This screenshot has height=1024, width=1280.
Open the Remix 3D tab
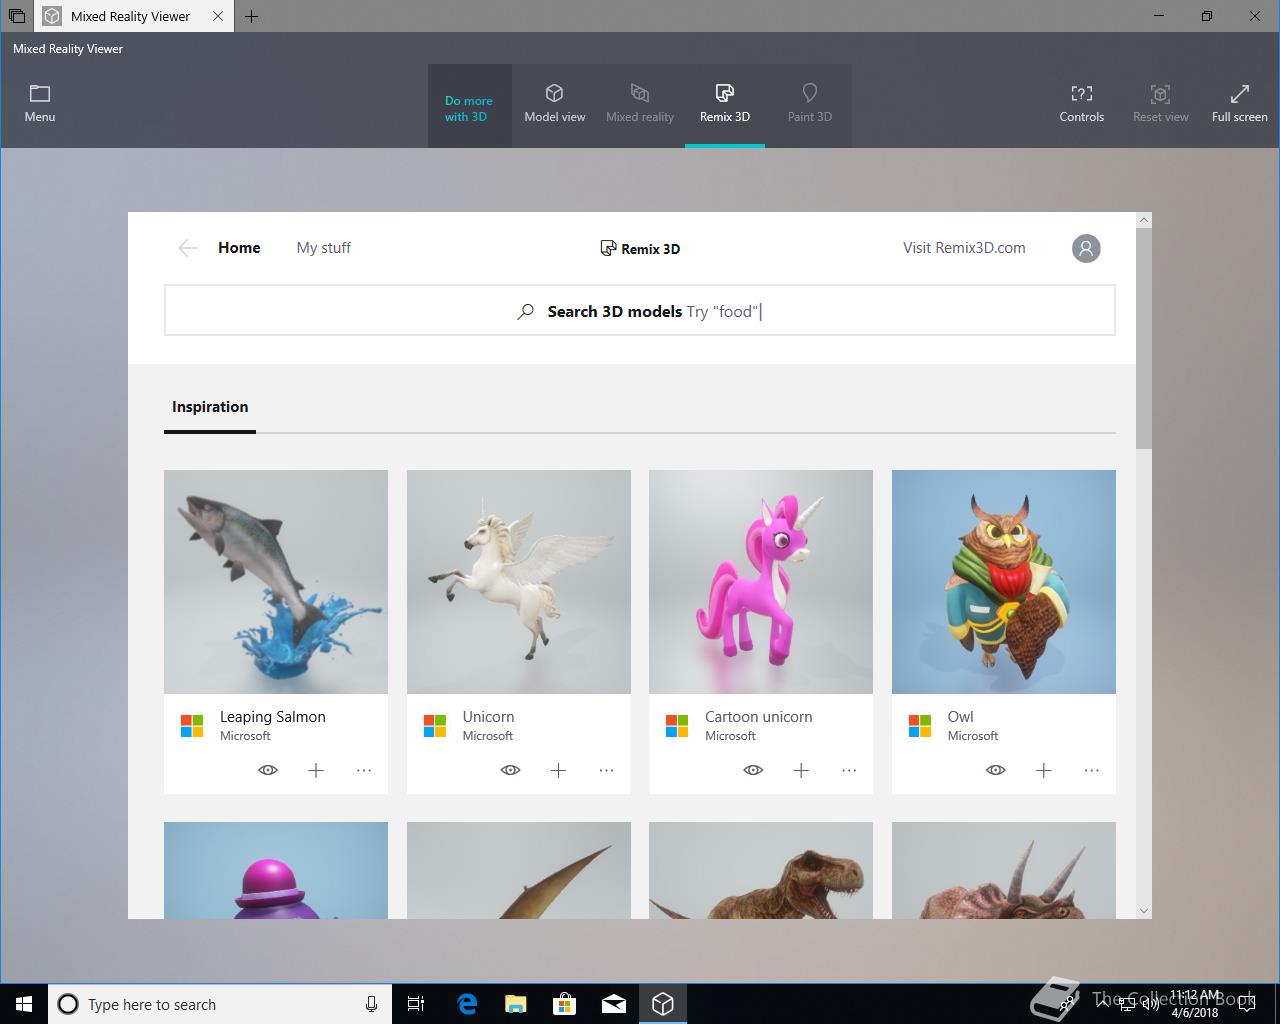(725, 104)
